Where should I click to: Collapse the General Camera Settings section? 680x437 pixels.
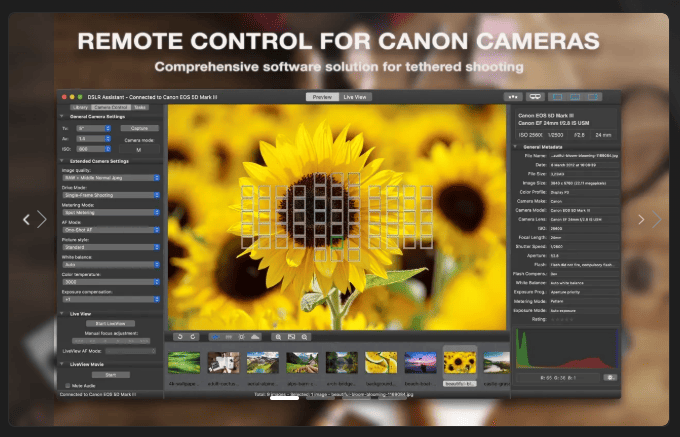pyautogui.click(x=62, y=116)
